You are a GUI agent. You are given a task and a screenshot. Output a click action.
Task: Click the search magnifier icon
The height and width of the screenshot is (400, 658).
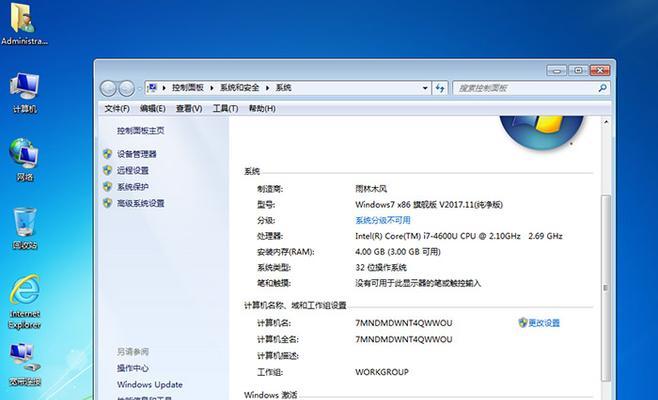(603, 88)
